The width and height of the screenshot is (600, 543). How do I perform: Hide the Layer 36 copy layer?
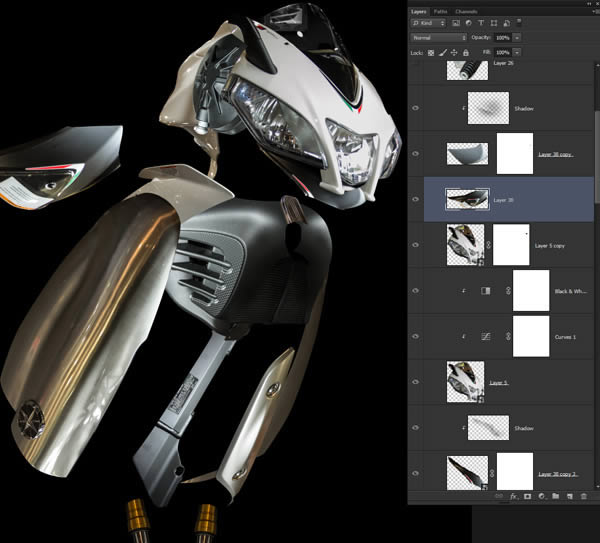pyautogui.click(x=416, y=154)
